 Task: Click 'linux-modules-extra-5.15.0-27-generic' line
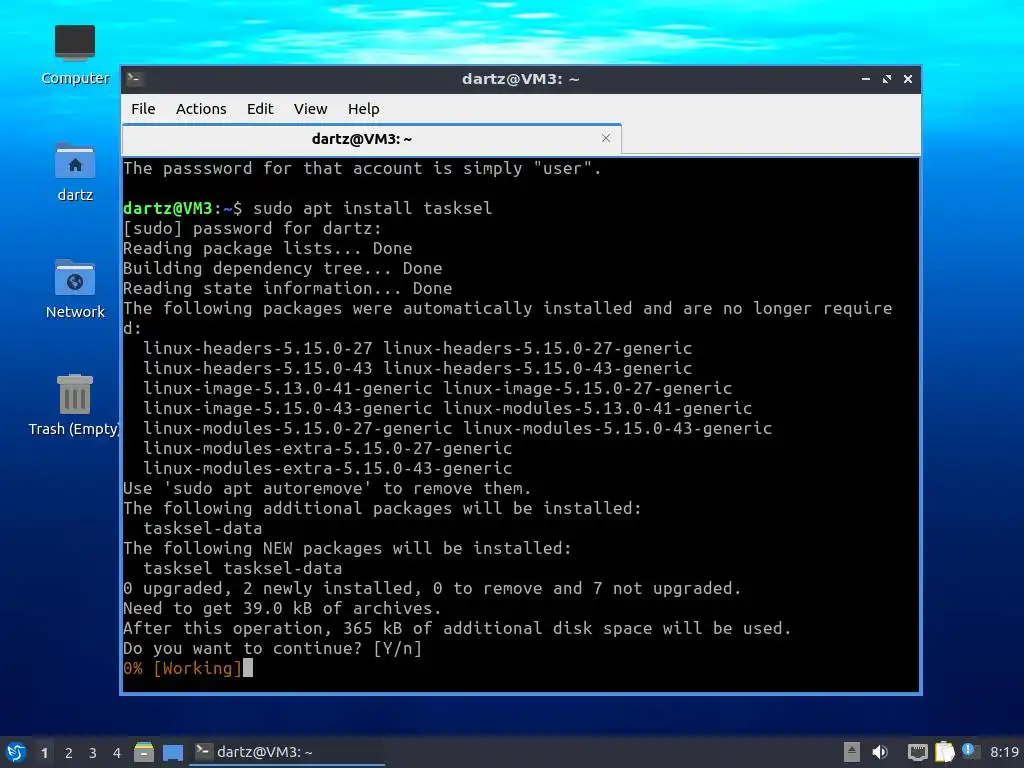328,449
